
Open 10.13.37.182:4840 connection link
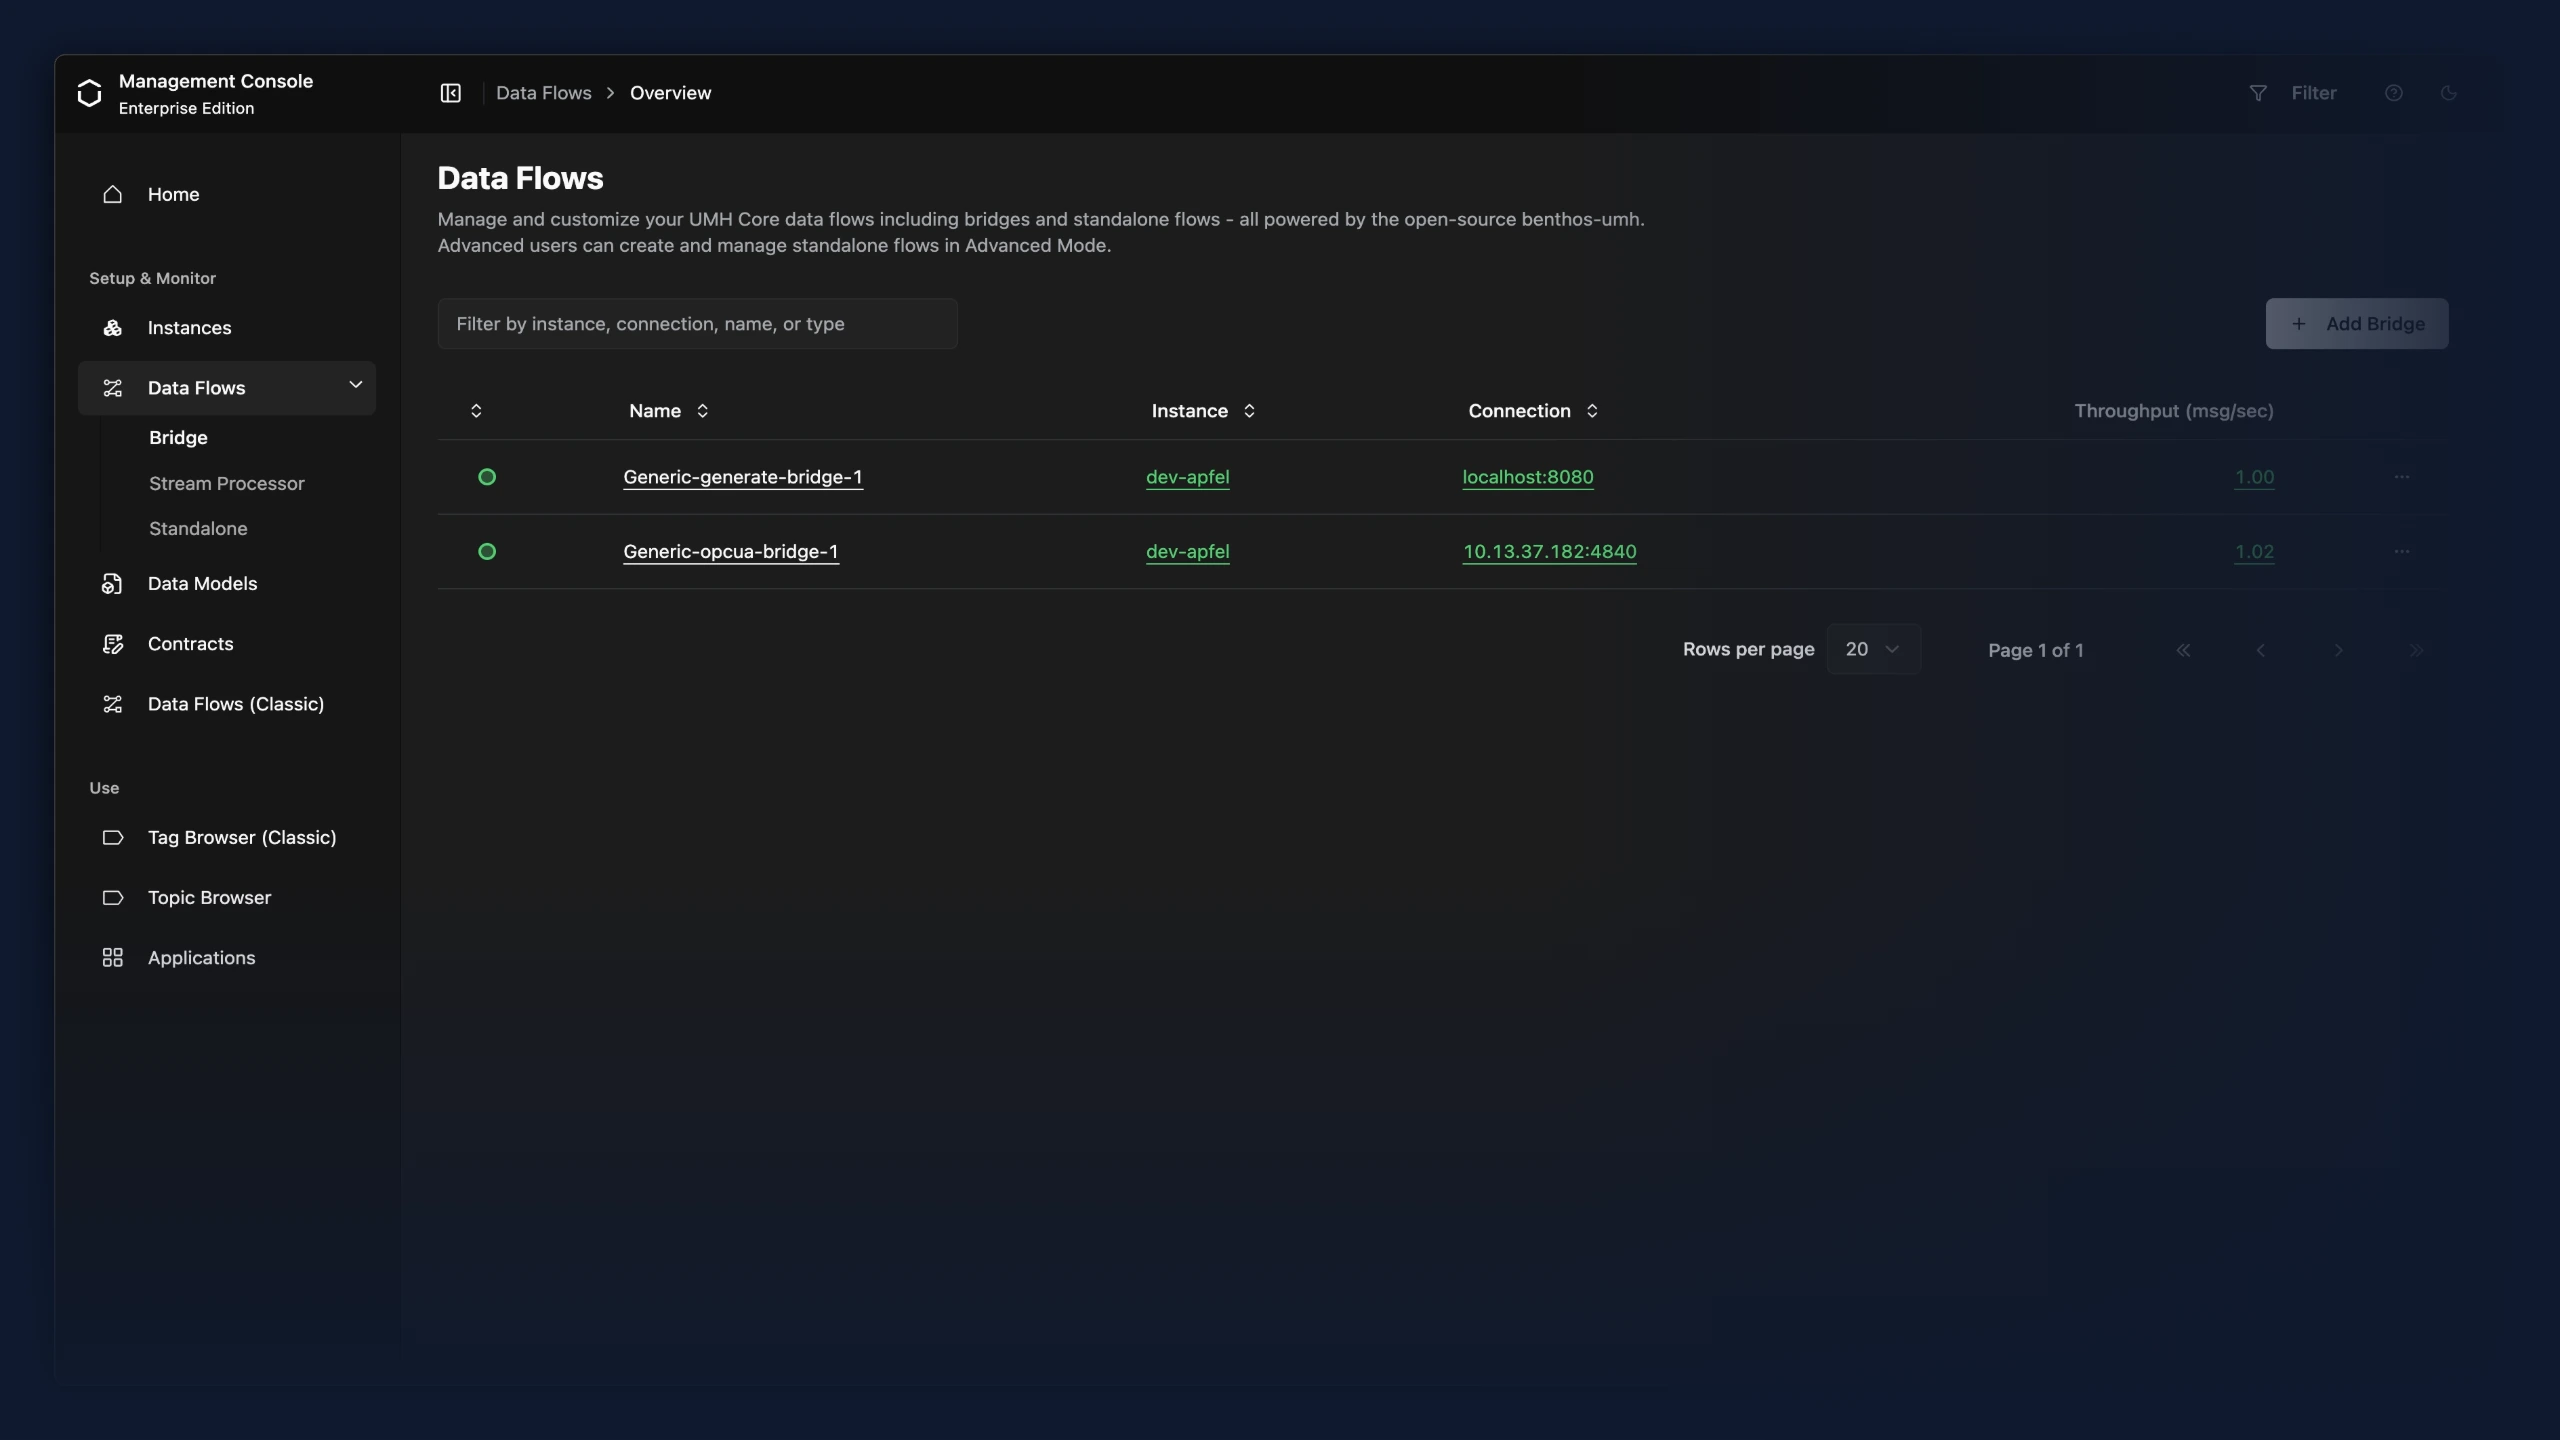1550,552
